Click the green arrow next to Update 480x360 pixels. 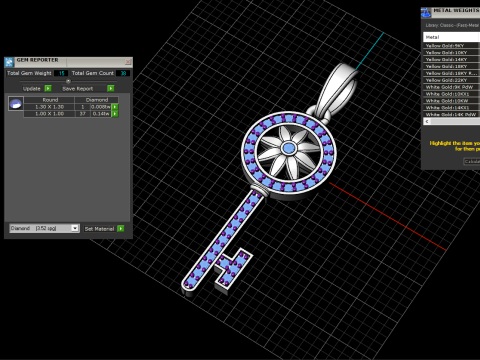(x=48, y=88)
